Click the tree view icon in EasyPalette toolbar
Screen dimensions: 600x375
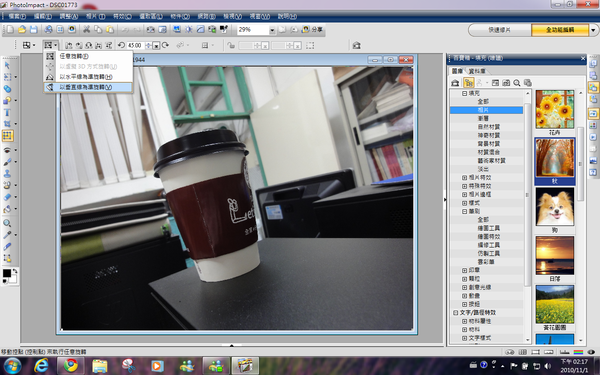[x=468, y=83]
